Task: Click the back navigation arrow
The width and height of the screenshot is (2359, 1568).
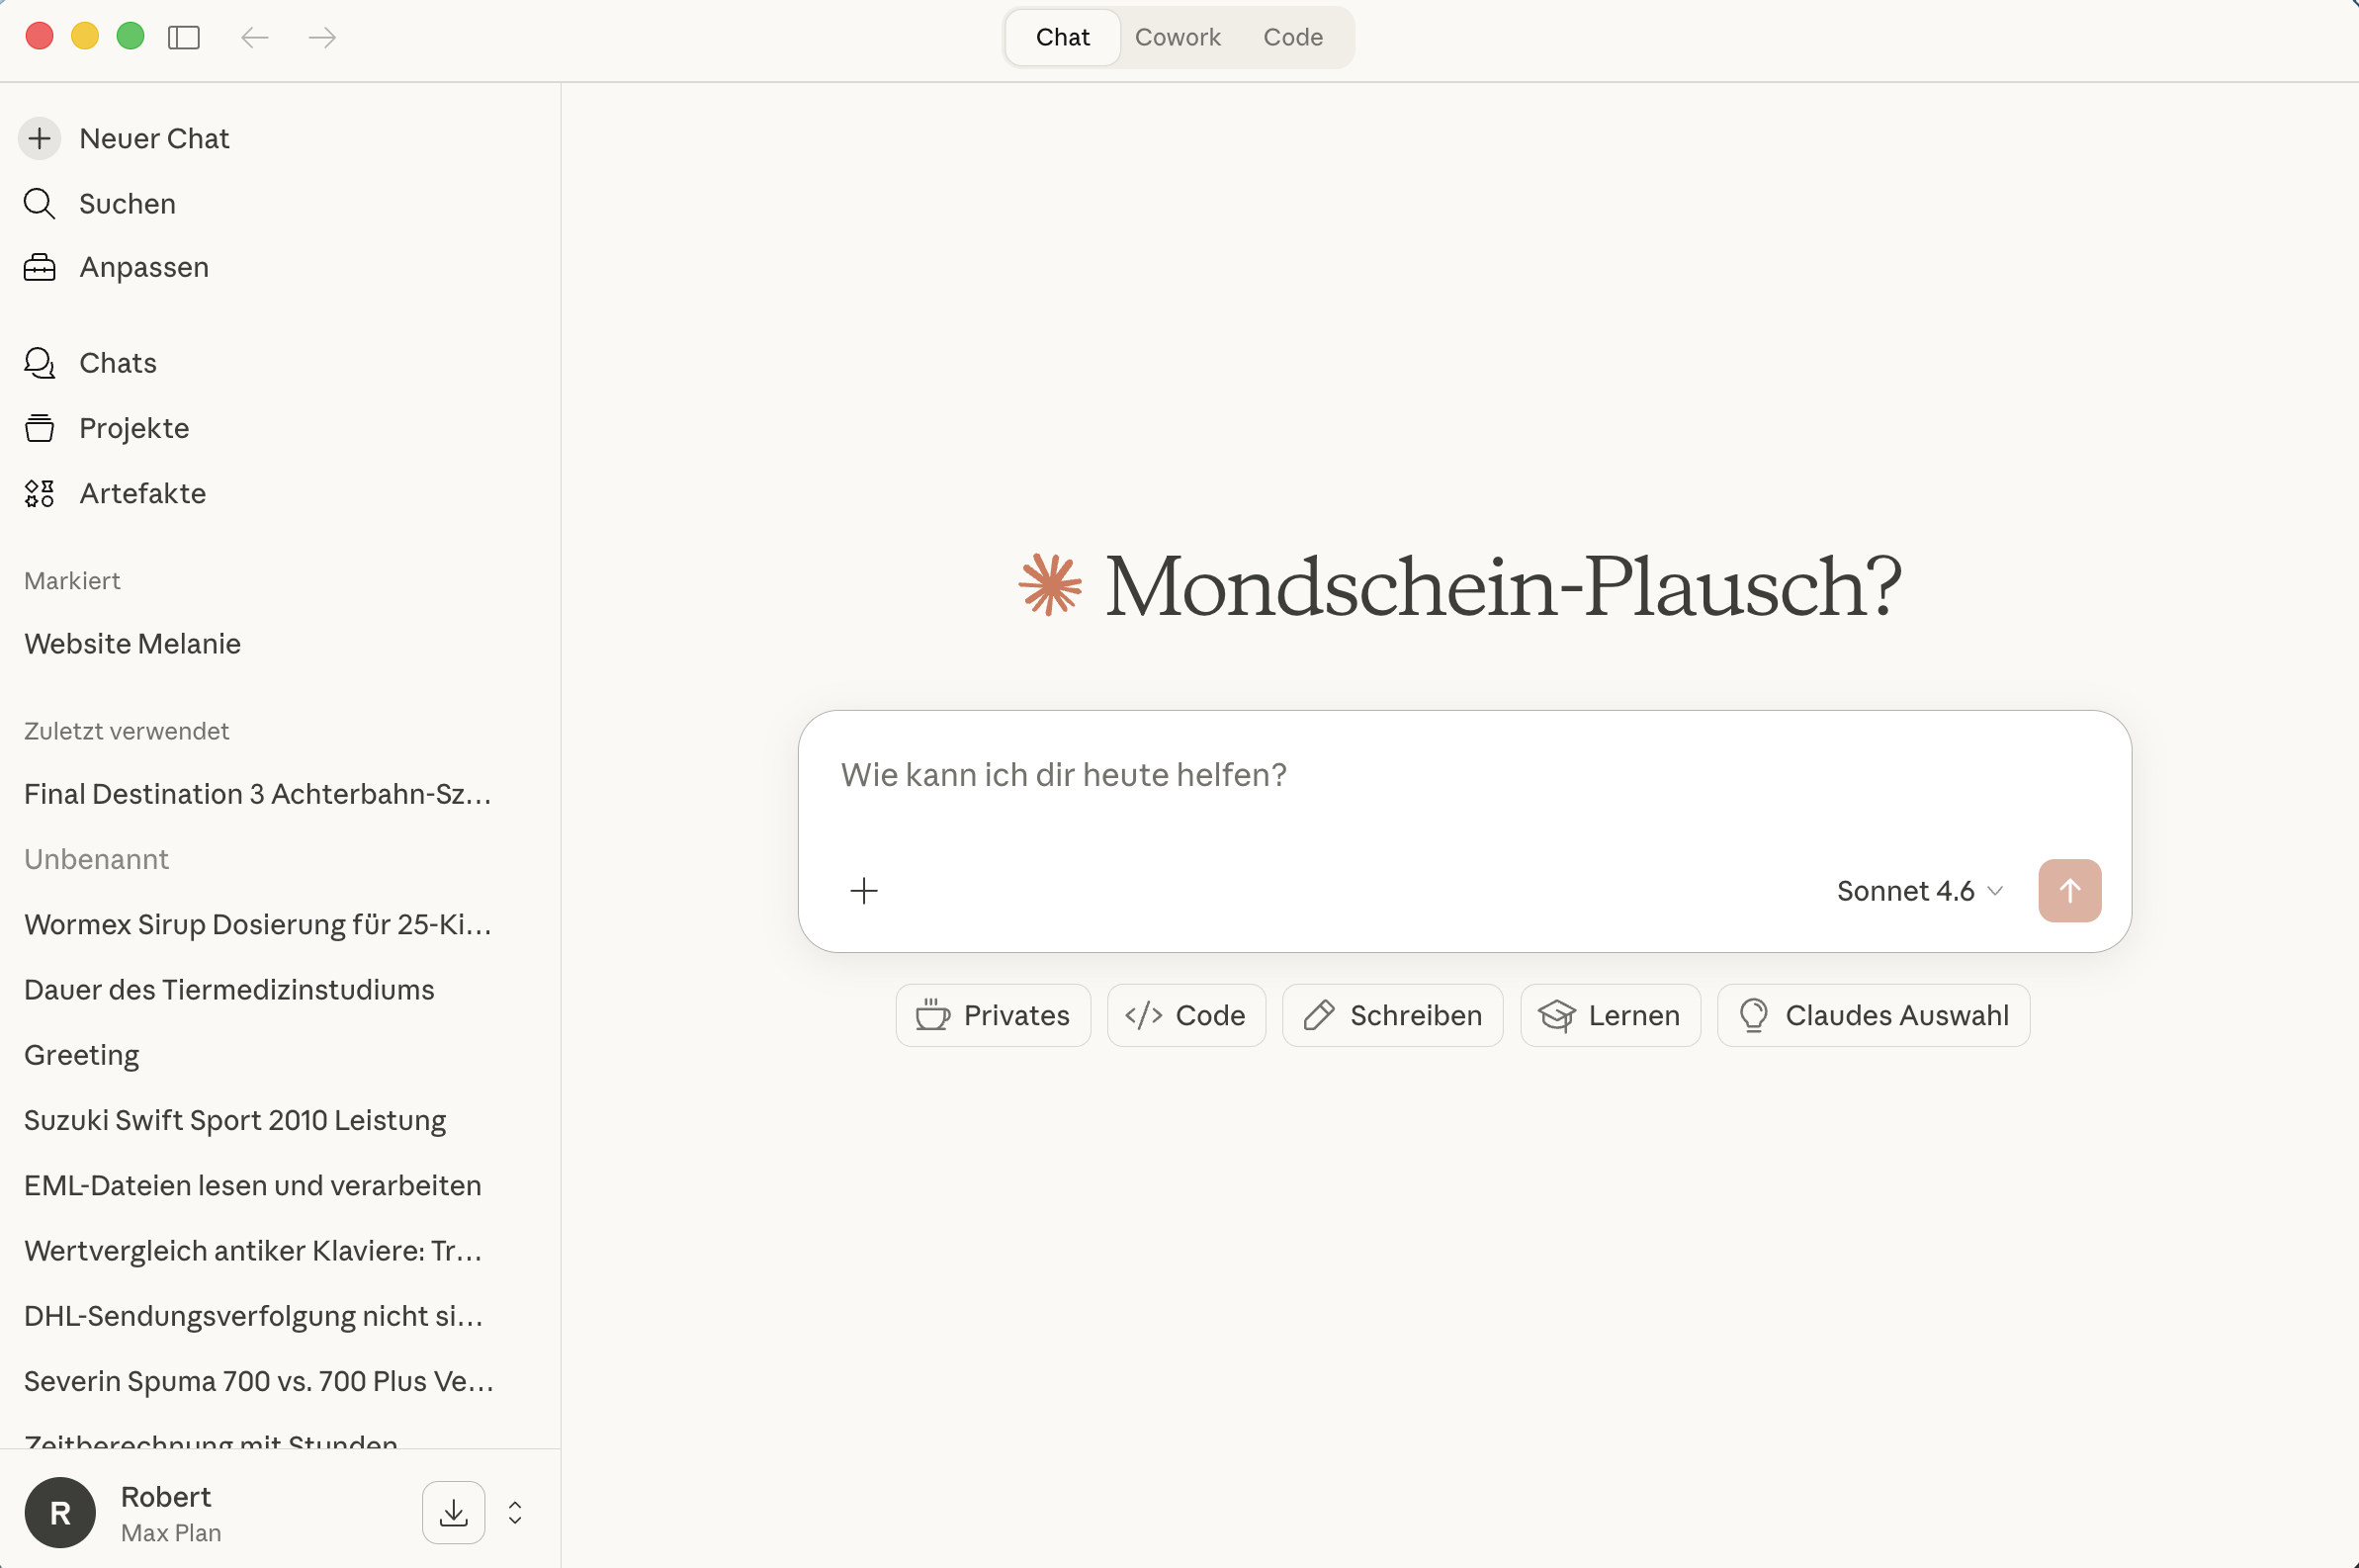Action: (253, 37)
